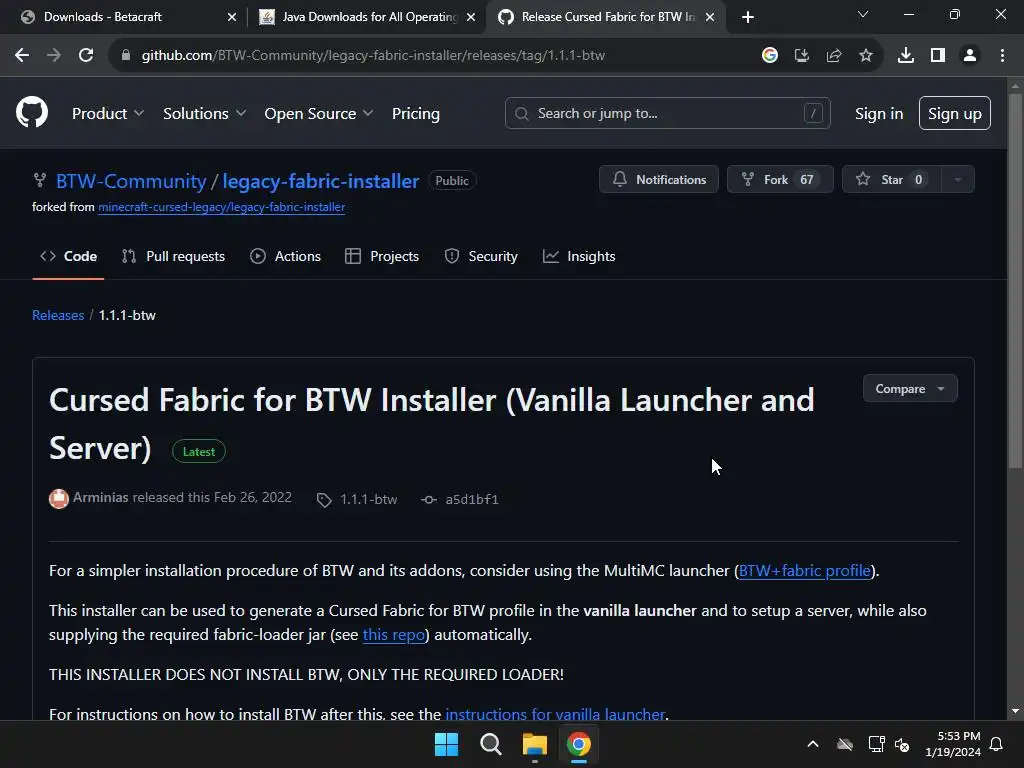Screen dimensions: 1024x768
Task: Click the commit icon beside a5d1bf1
Action: pos(428,500)
